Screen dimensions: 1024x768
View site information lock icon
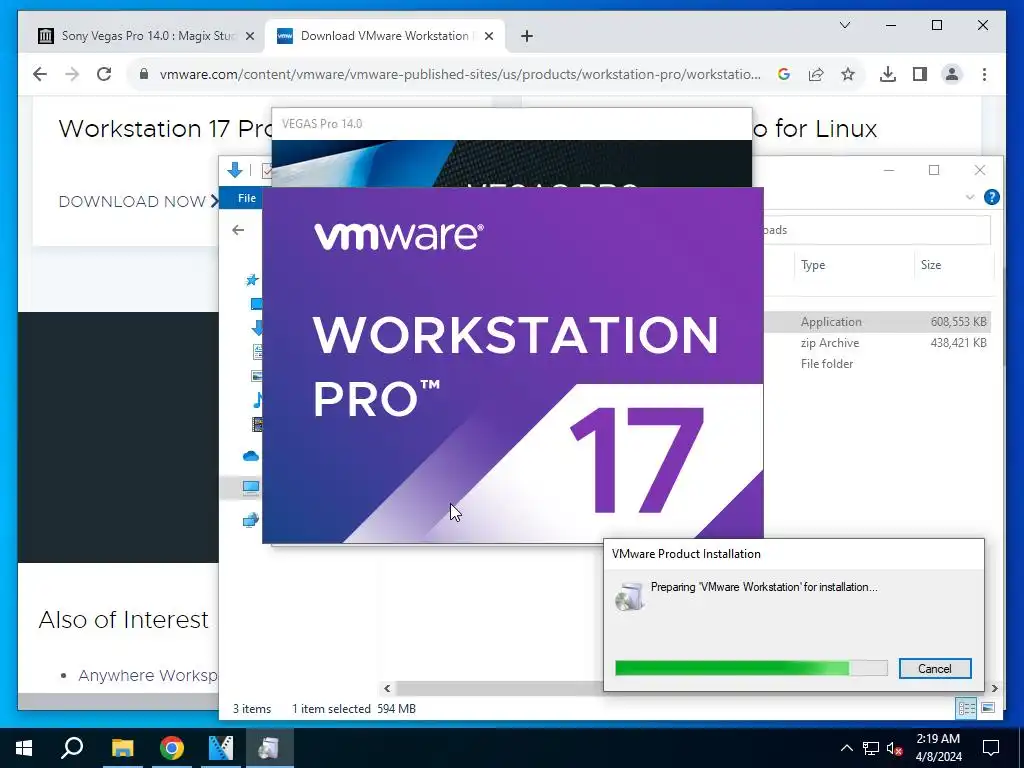click(144, 74)
